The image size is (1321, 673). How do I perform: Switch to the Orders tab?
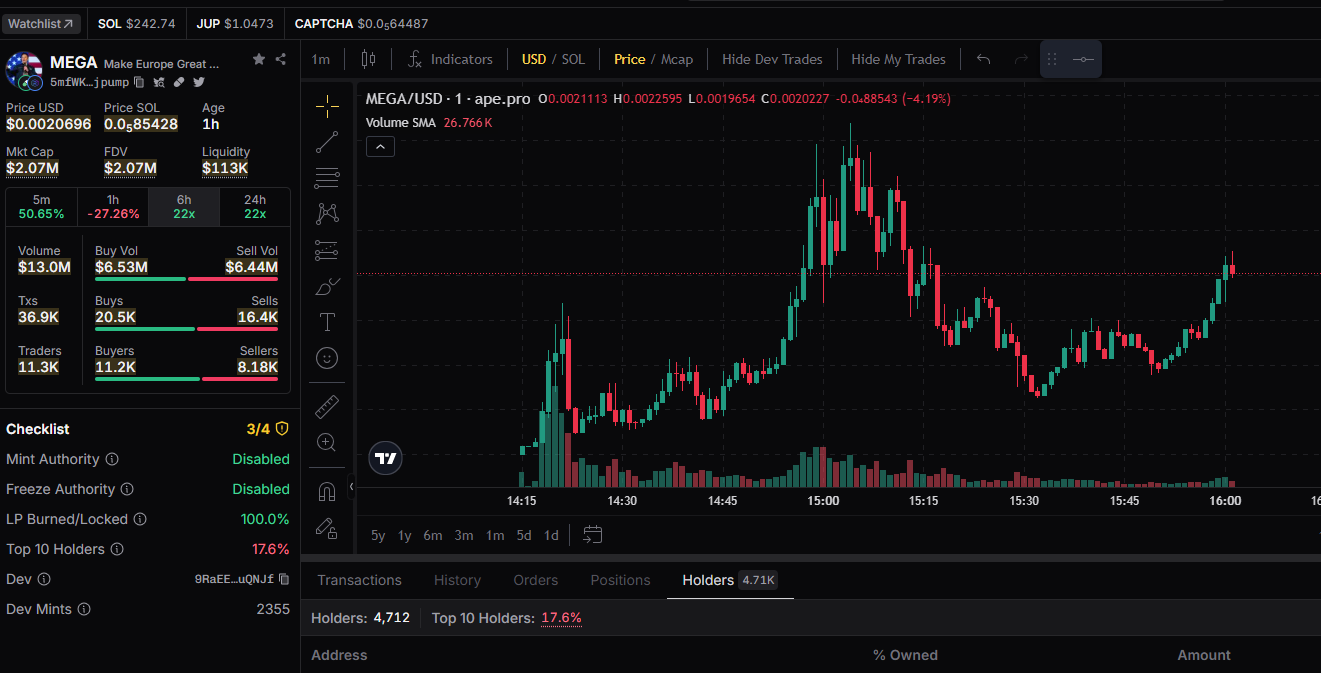click(x=535, y=580)
